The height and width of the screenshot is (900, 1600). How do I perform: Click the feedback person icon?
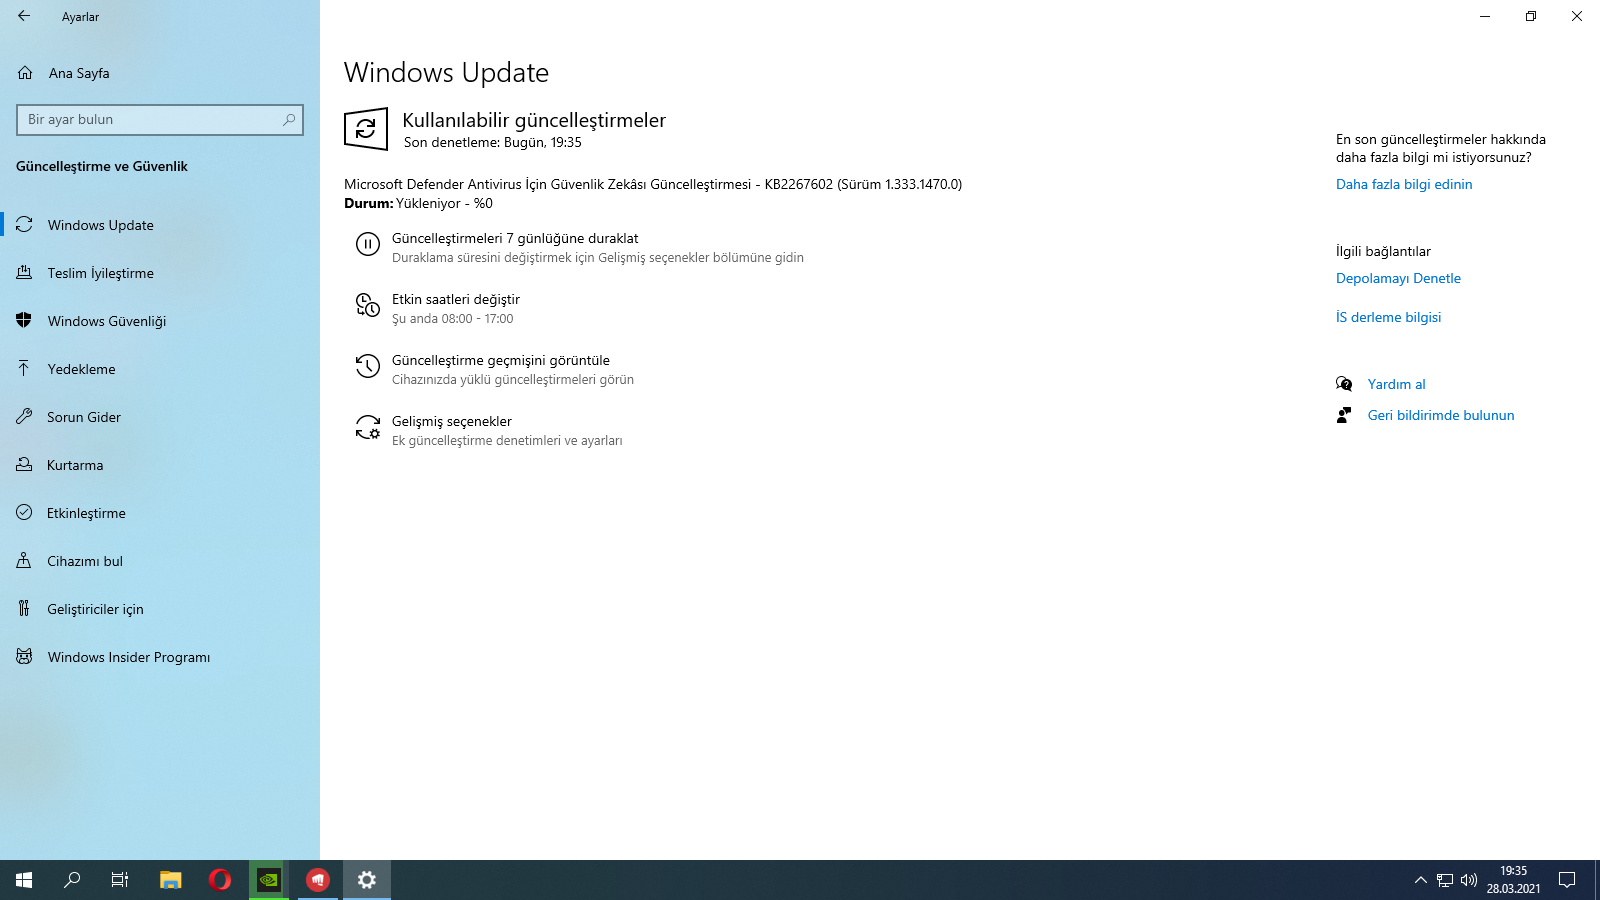tap(1344, 415)
